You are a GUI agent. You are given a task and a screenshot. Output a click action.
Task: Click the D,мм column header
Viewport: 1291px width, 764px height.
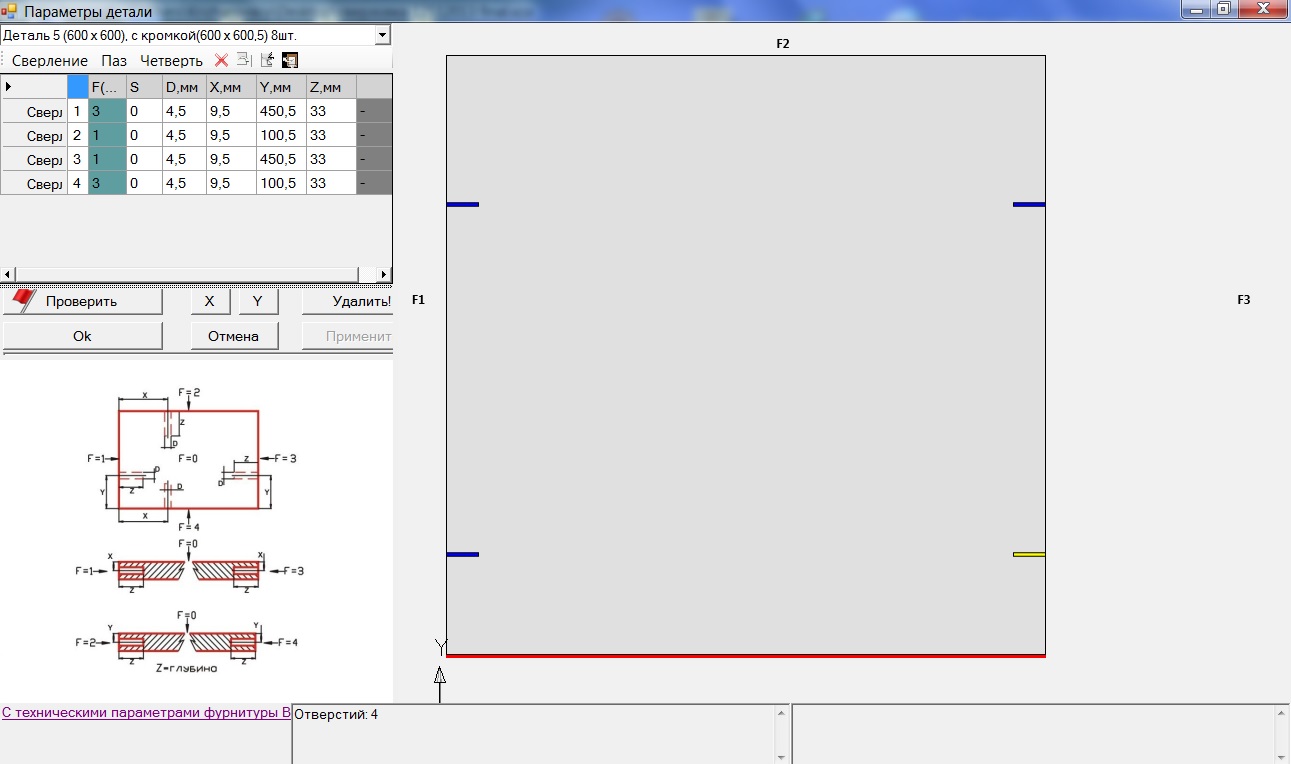point(184,87)
